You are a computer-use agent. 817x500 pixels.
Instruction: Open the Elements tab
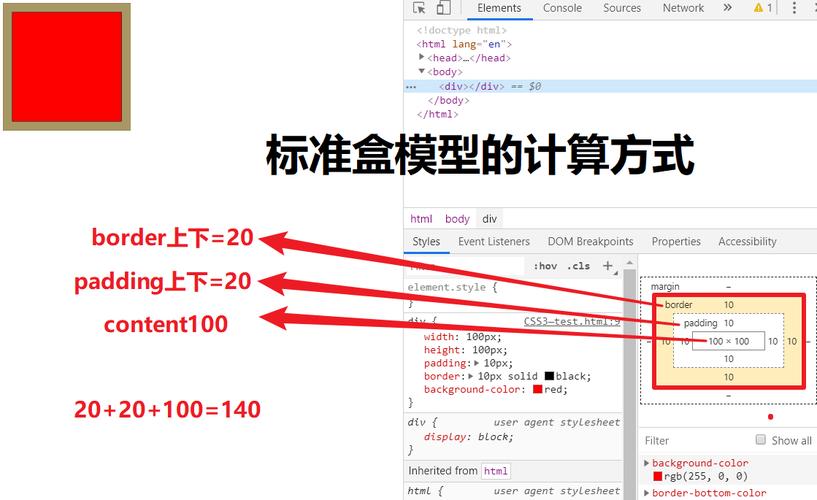pos(499,8)
